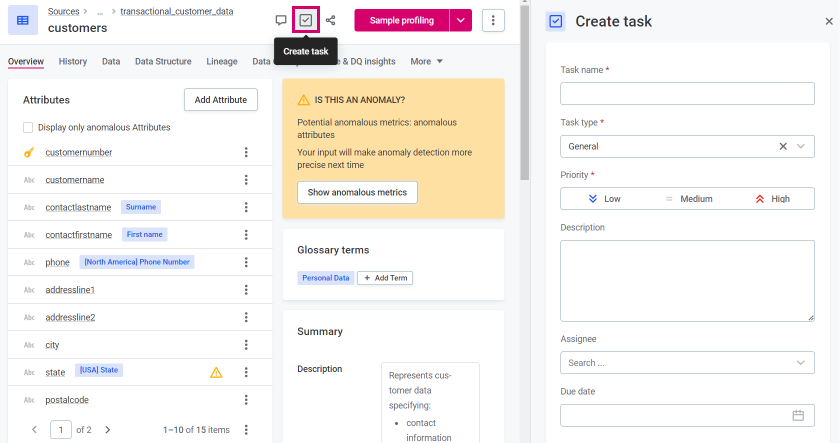Screen dimensions: 840x443
Task: Choose Medium priority option
Action: coord(688,199)
